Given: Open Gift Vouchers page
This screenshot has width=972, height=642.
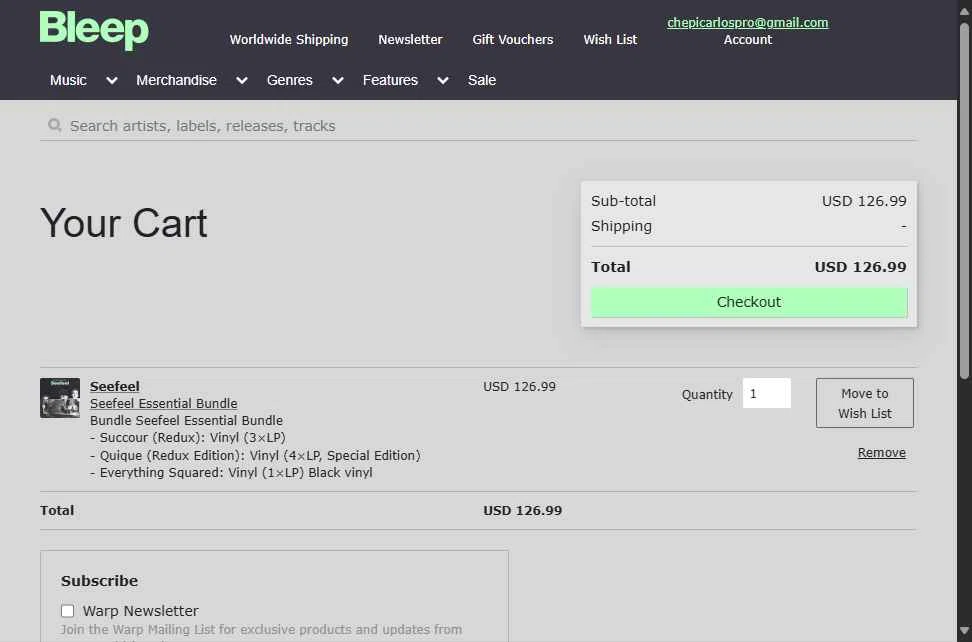Looking at the screenshot, I should pyautogui.click(x=513, y=39).
